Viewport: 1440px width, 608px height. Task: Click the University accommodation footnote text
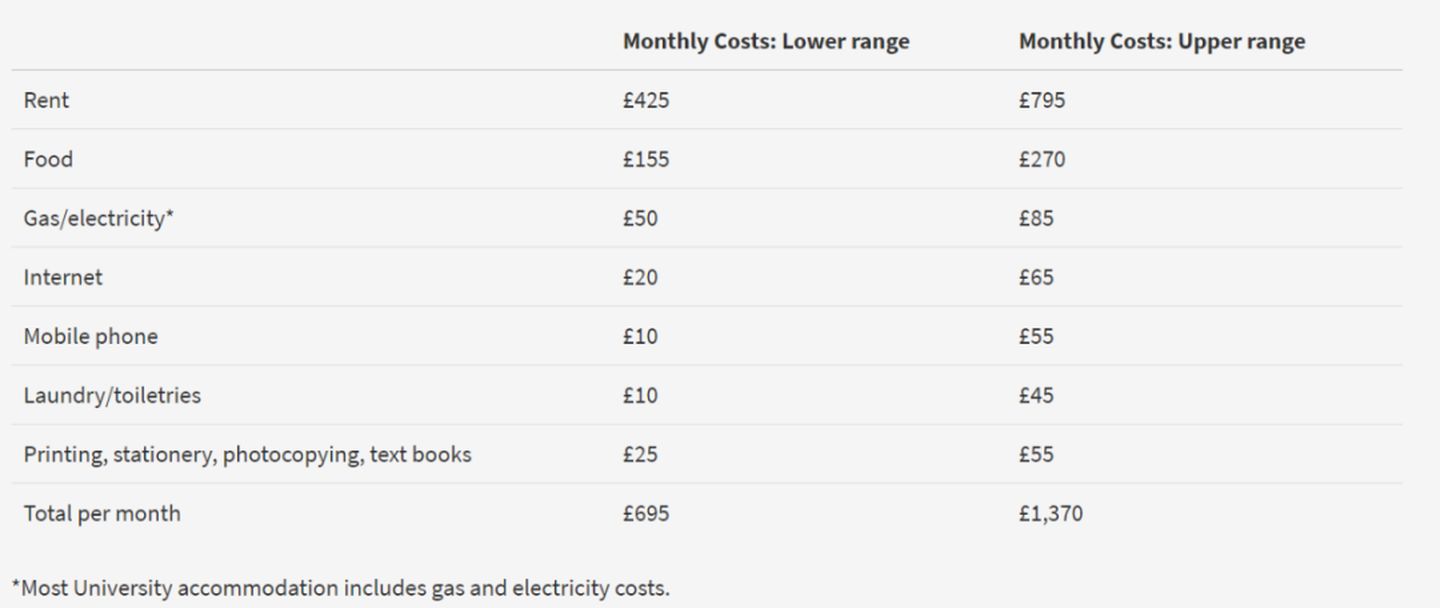[341, 588]
